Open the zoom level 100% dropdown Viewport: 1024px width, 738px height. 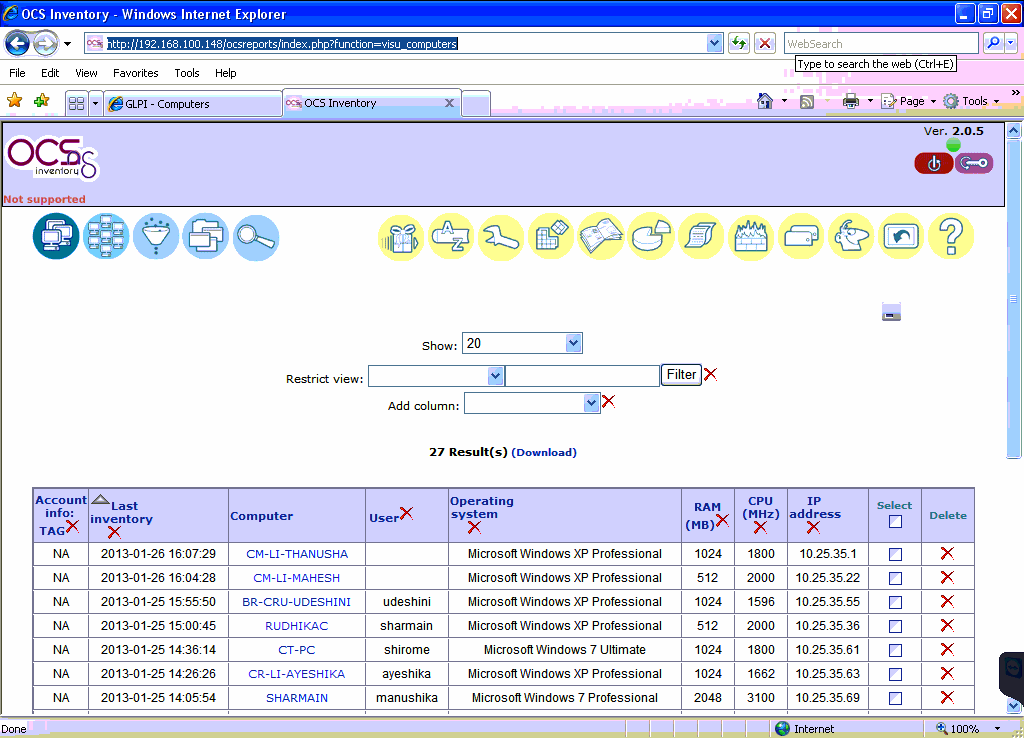coord(997,729)
